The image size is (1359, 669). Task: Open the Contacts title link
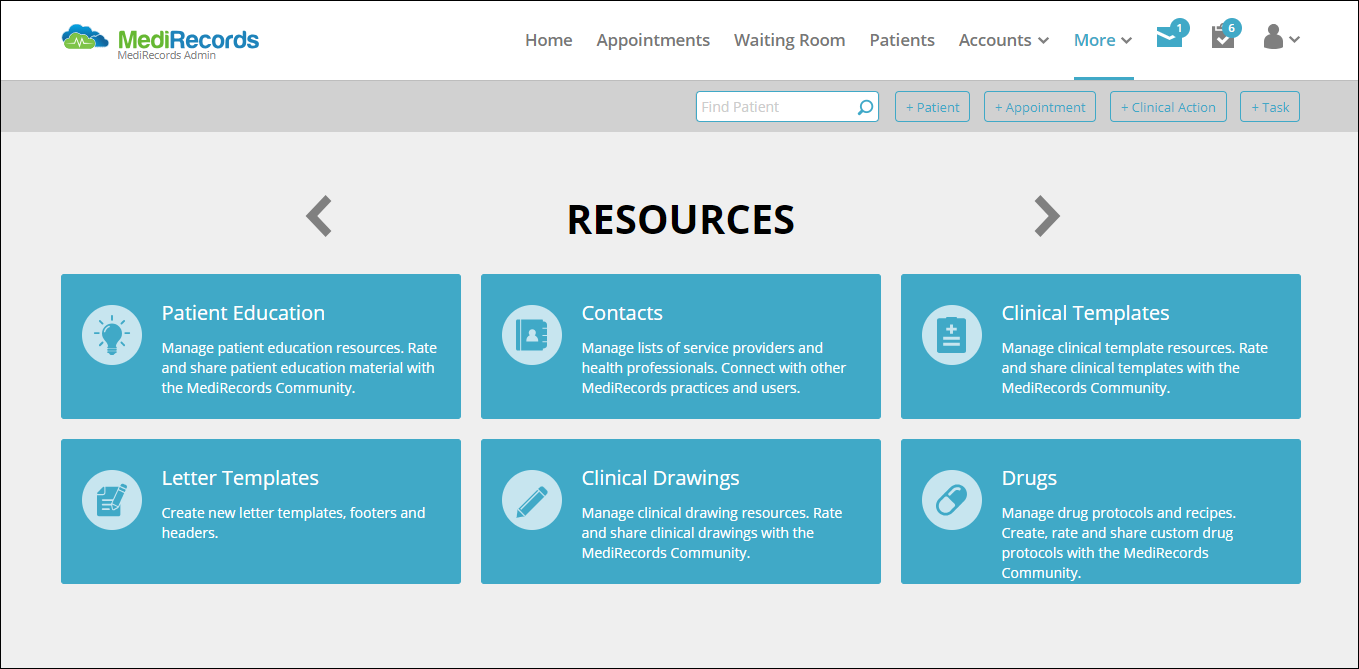tap(622, 313)
